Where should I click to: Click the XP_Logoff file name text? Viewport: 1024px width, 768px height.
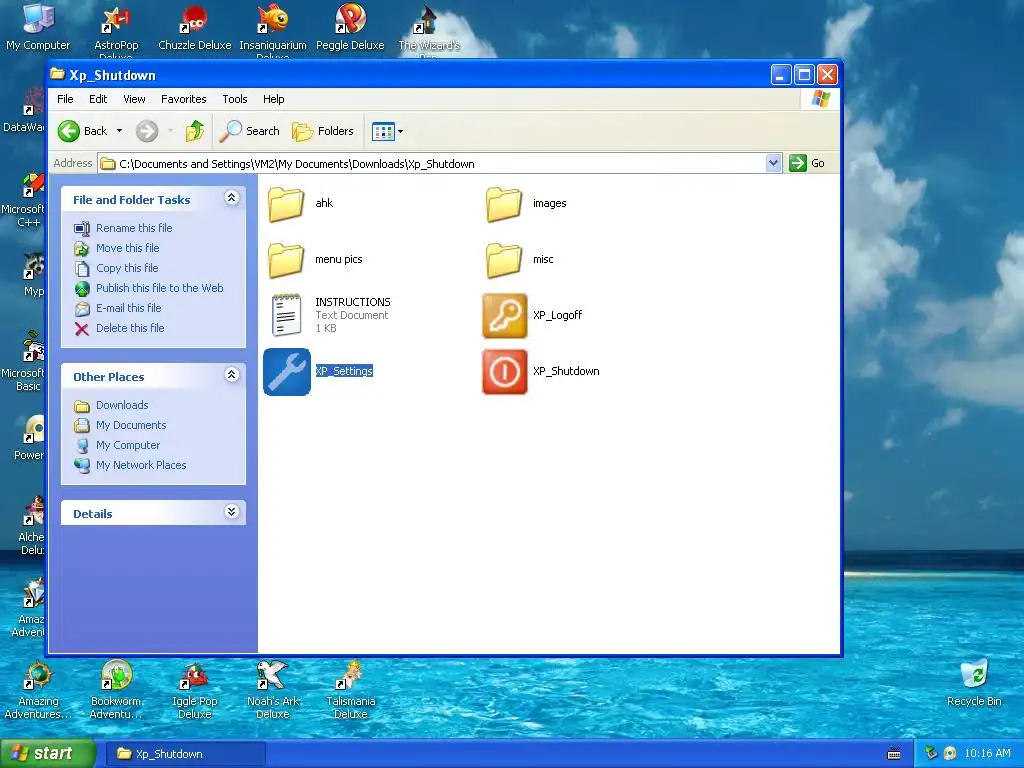click(557, 315)
